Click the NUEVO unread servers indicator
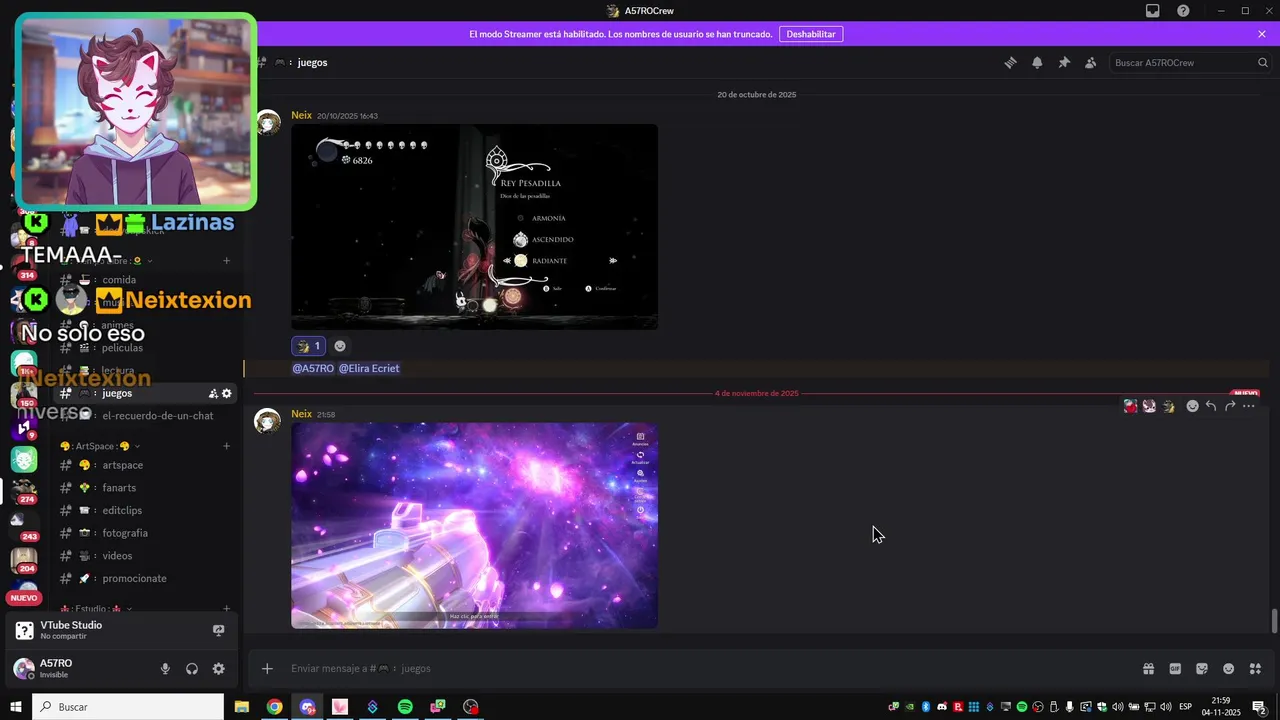1280x720 pixels. click(x=24, y=598)
